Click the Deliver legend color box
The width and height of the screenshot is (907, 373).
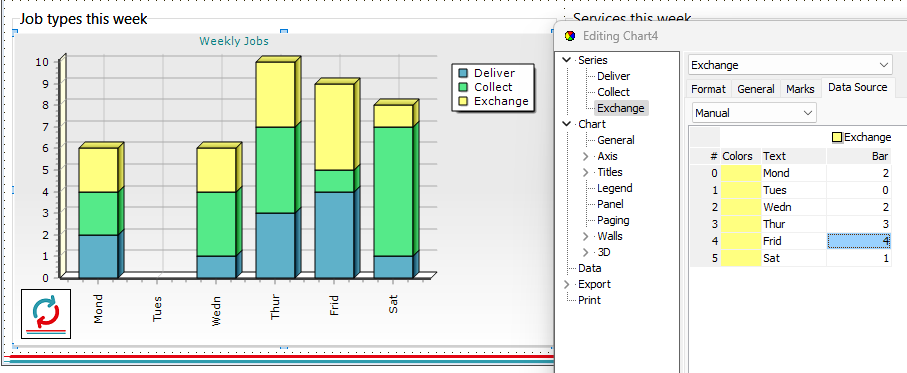tap(463, 73)
